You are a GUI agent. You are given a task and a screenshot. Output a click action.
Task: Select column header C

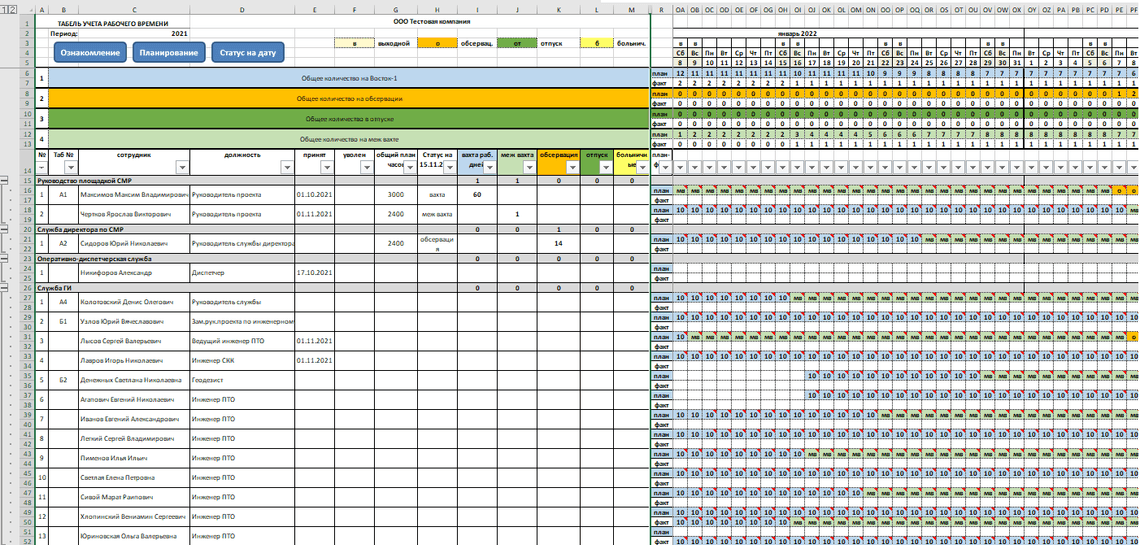(x=134, y=10)
